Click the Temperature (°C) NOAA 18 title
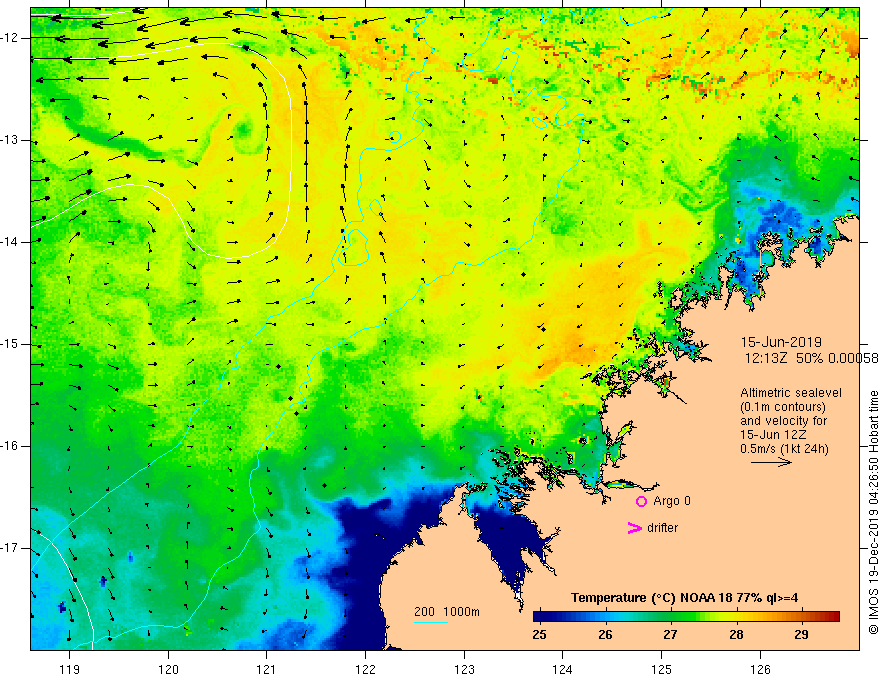This screenshot has height=680, width=880. (684, 598)
